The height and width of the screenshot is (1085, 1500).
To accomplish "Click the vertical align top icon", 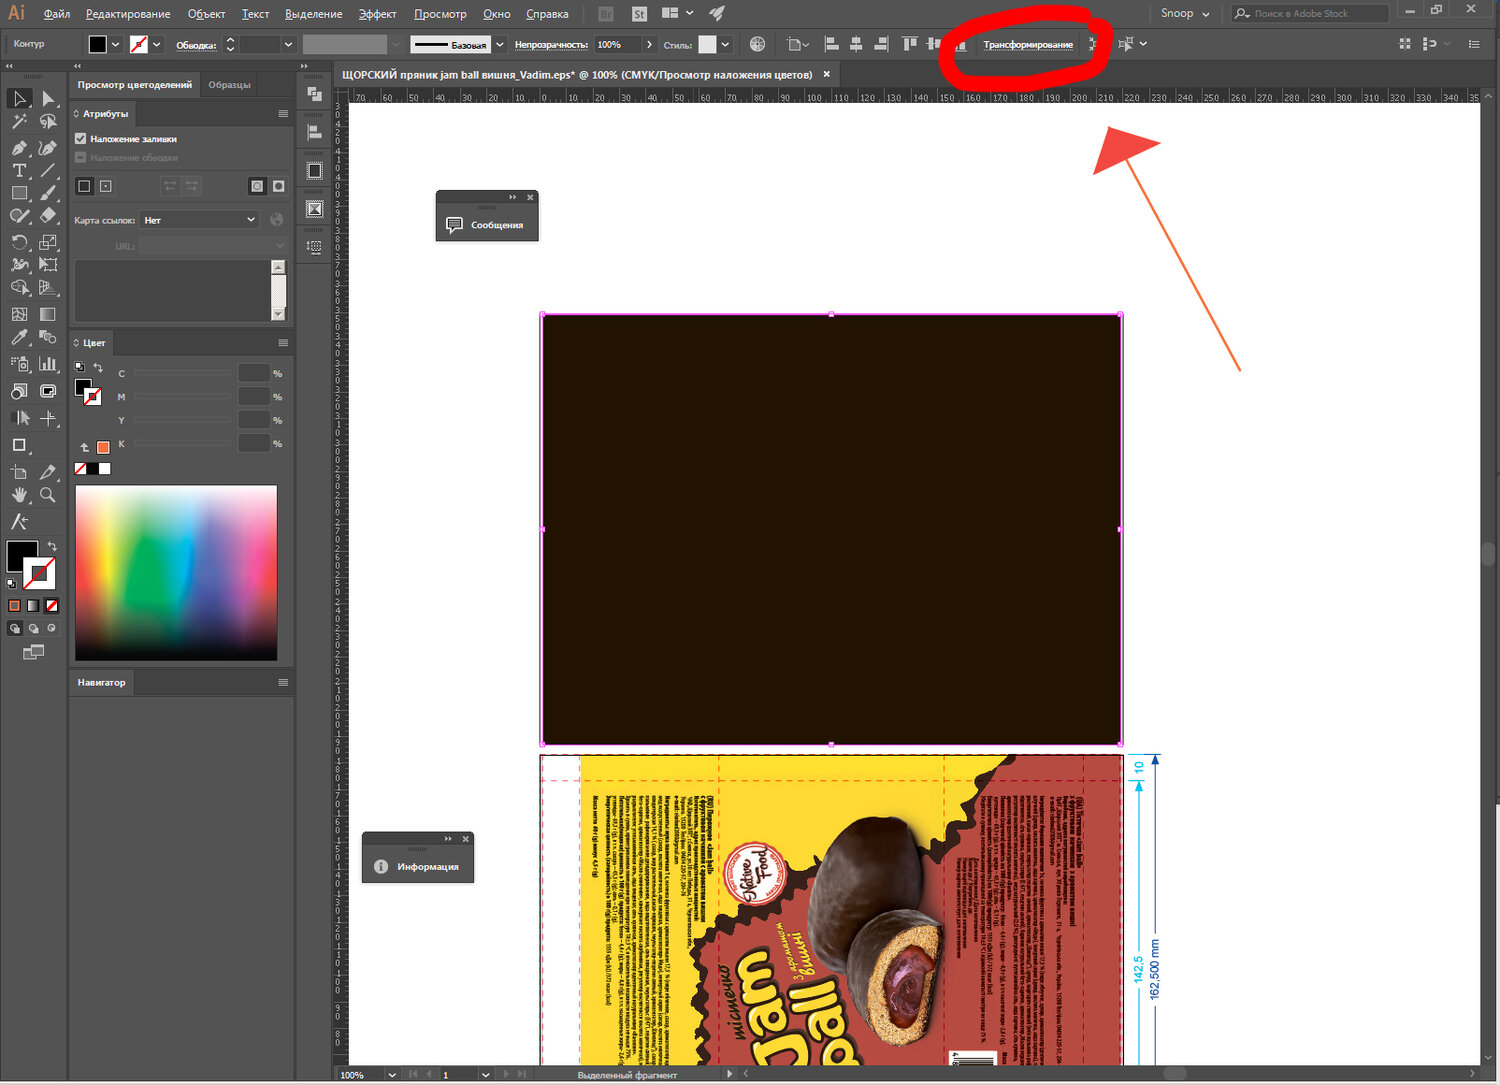I will pos(909,44).
